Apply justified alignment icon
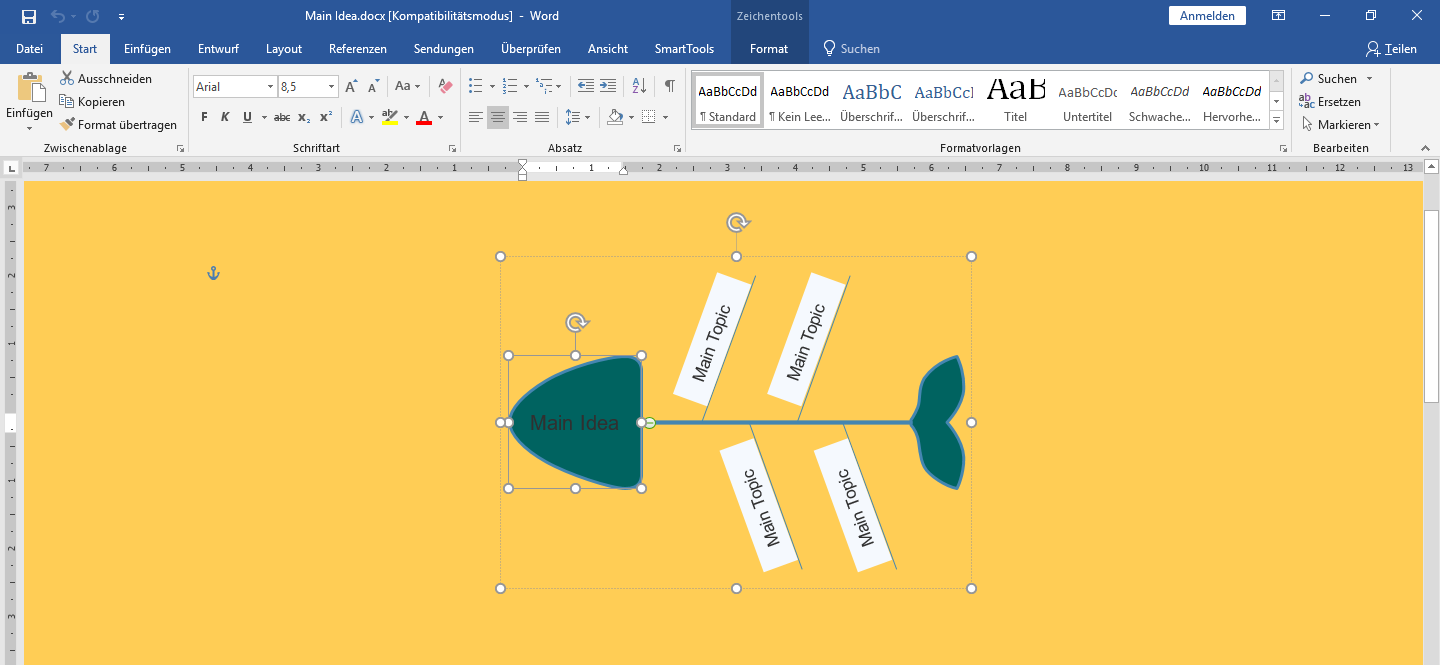1440x665 pixels. coord(542,118)
